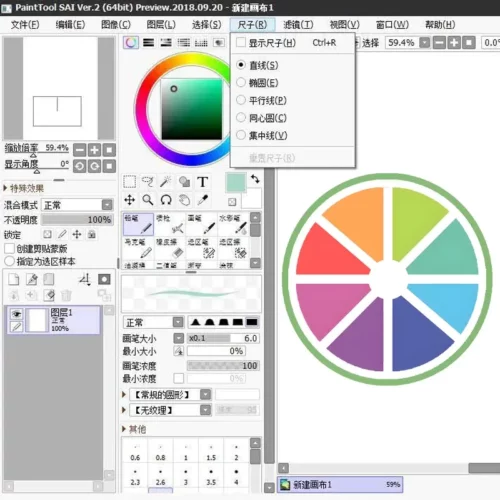Choose the 选区笔 selection pen
Screen dimensions: 500x500
[201, 248]
